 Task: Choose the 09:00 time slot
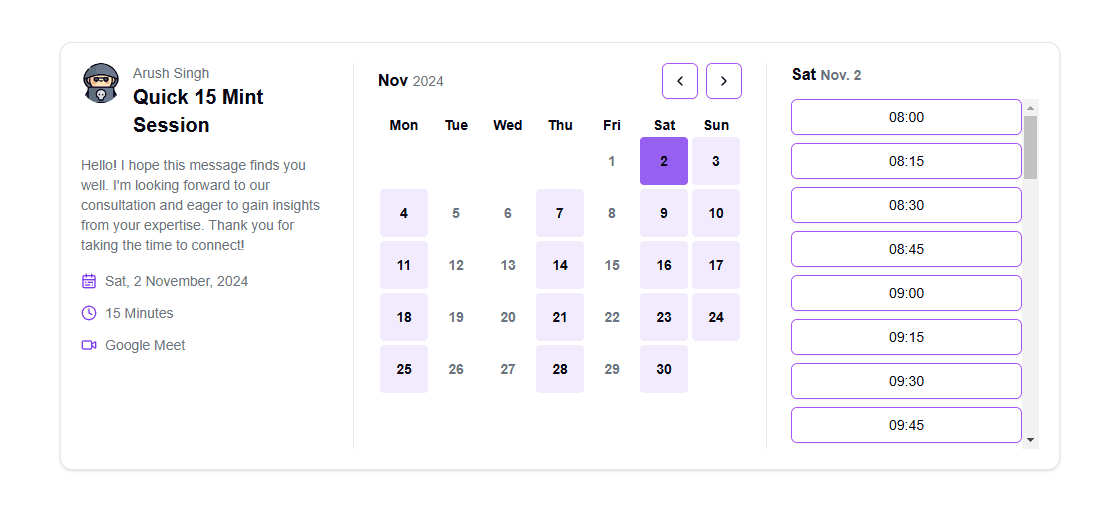coord(906,293)
